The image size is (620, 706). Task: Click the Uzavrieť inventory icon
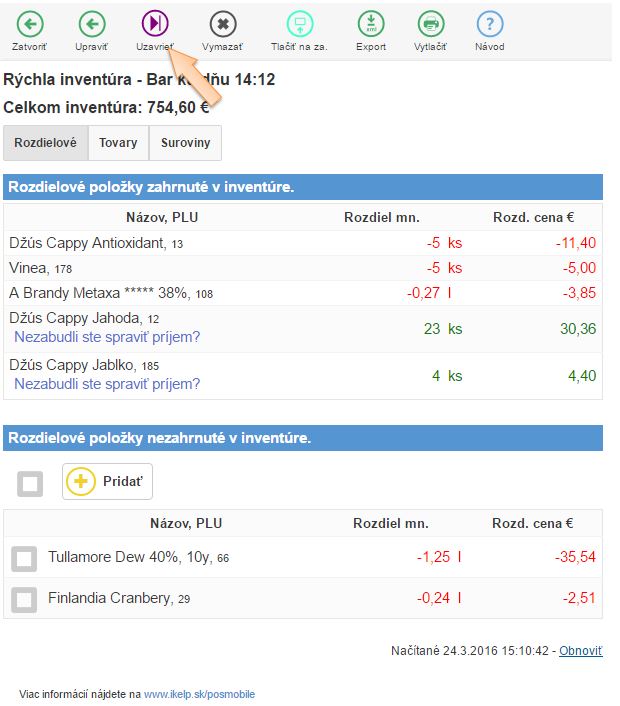[155, 24]
